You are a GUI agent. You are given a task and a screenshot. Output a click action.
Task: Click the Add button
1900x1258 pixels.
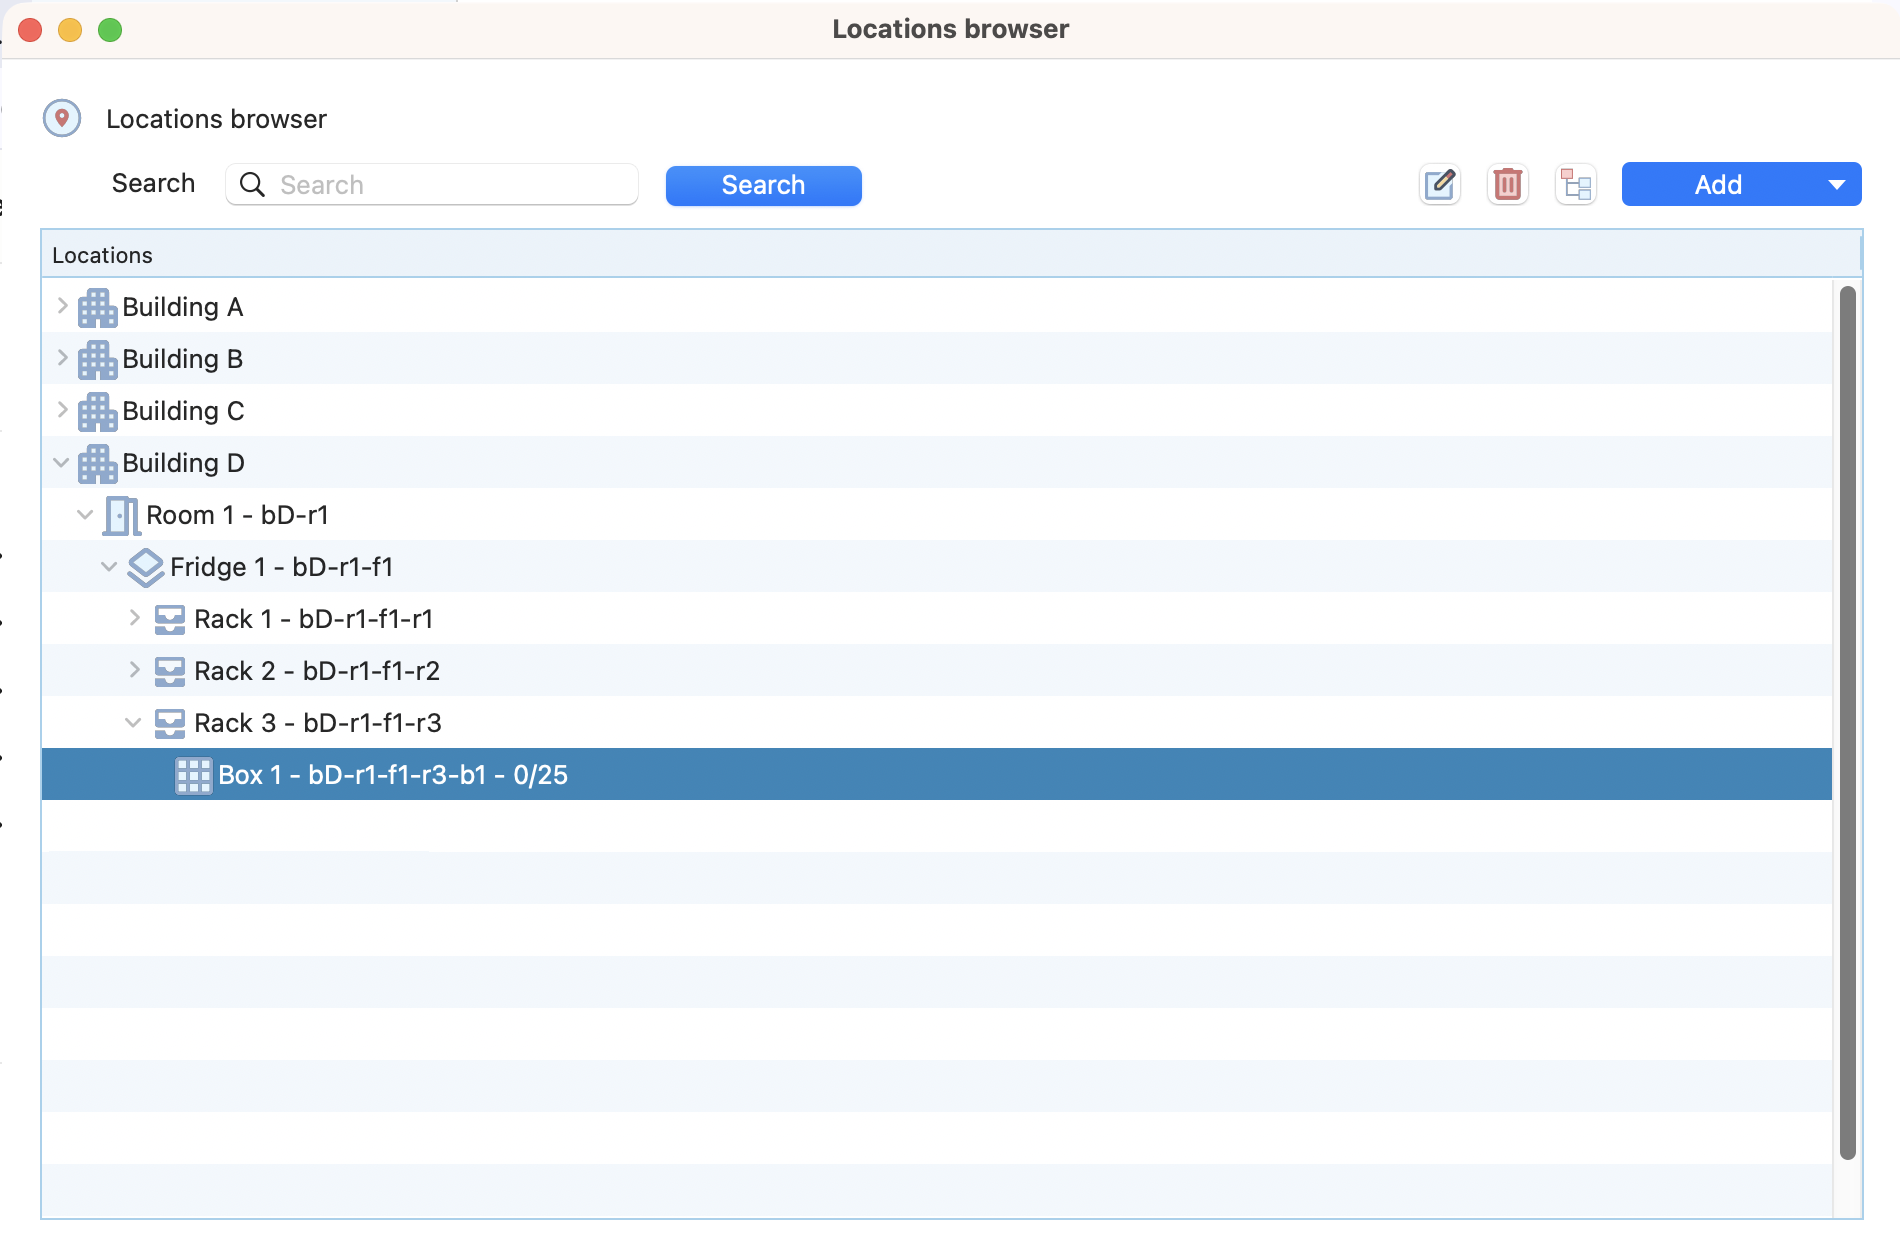(1717, 185)
